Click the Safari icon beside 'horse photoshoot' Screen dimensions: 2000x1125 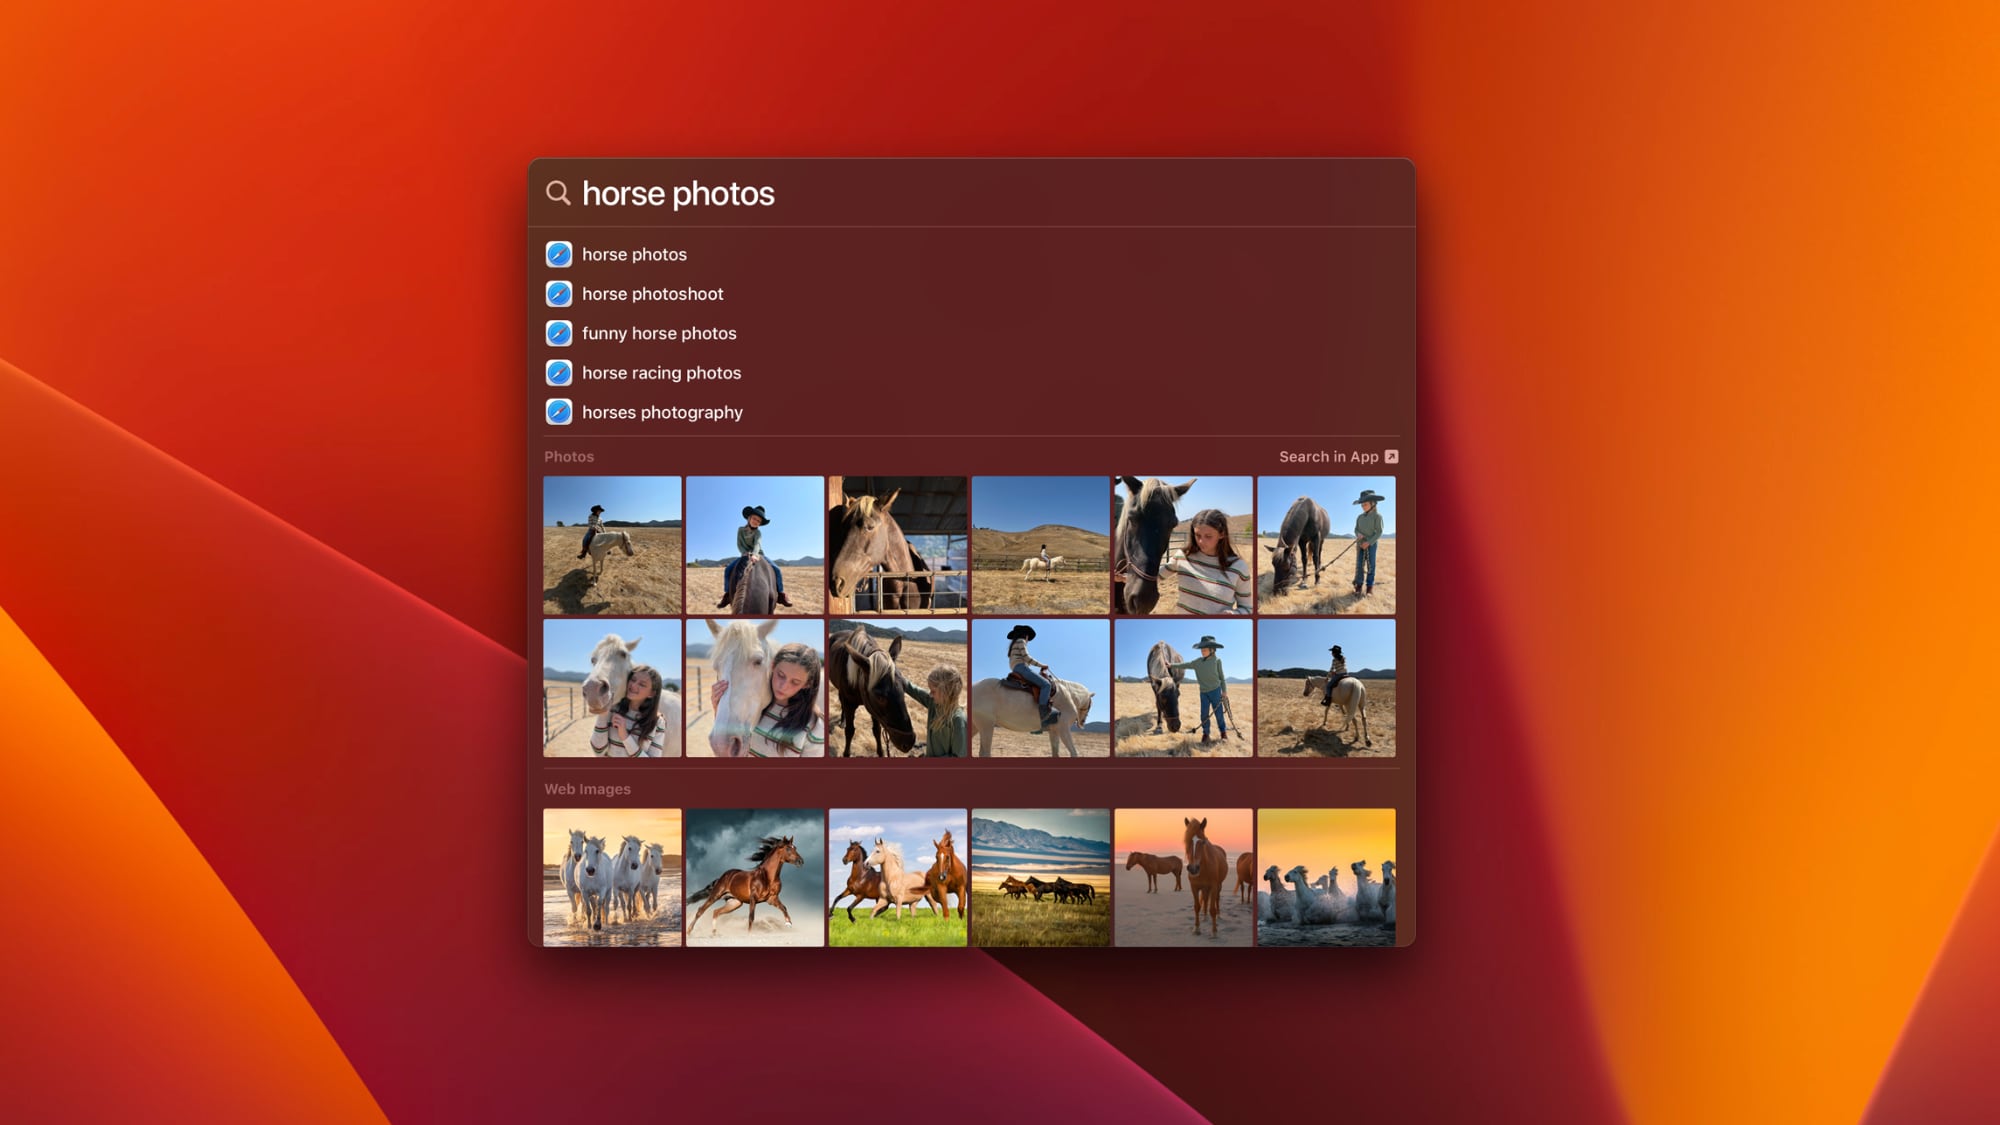560,294
